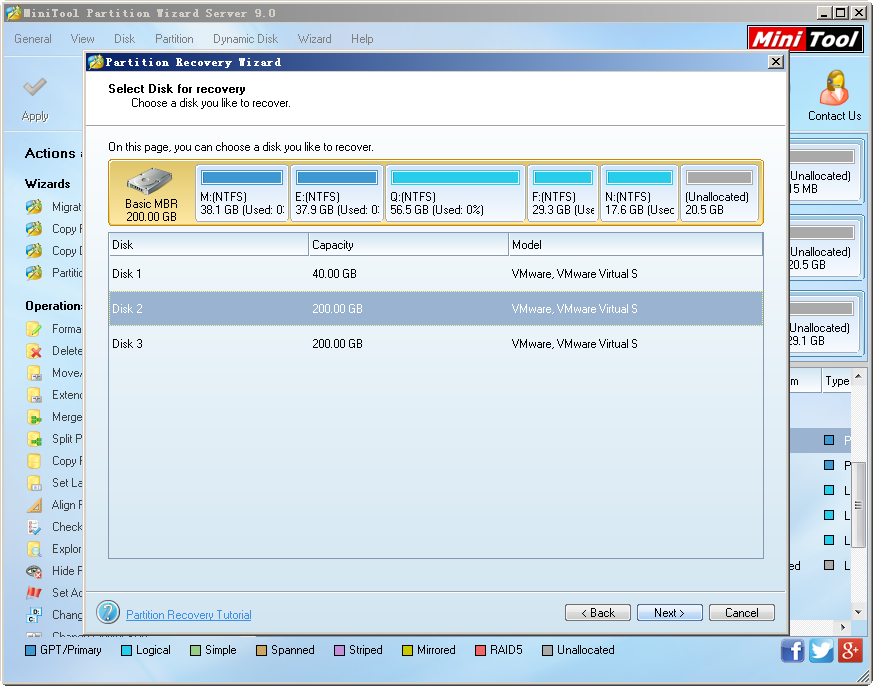The height and width of the screenshot is (686, 873).
Task: Click the Change drive letter icon
Action: tap(34, 615)
